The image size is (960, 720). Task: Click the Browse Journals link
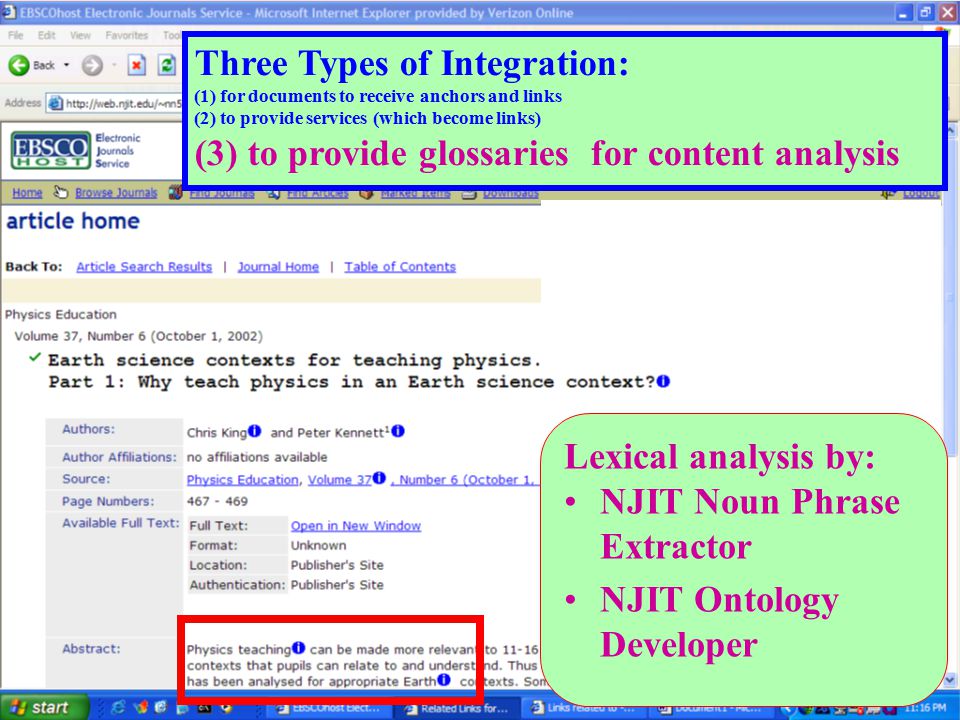116,193
